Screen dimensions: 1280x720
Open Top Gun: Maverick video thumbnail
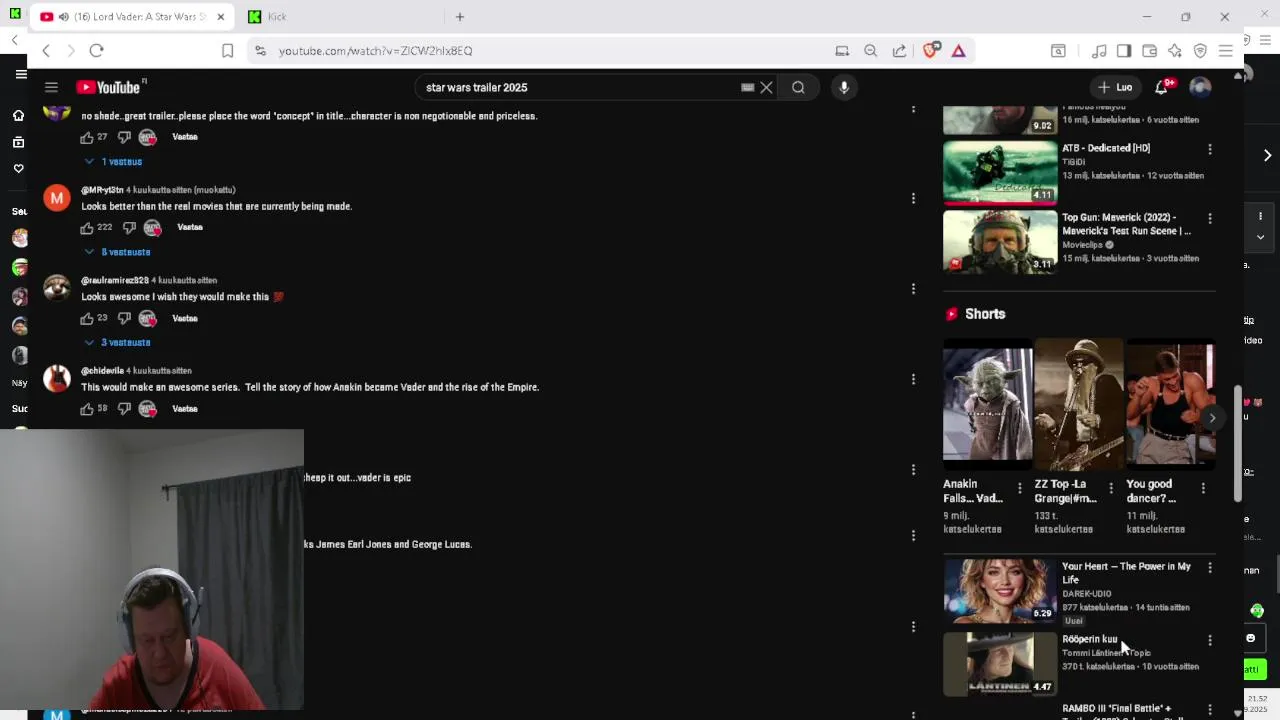(x=1000, y=241)
